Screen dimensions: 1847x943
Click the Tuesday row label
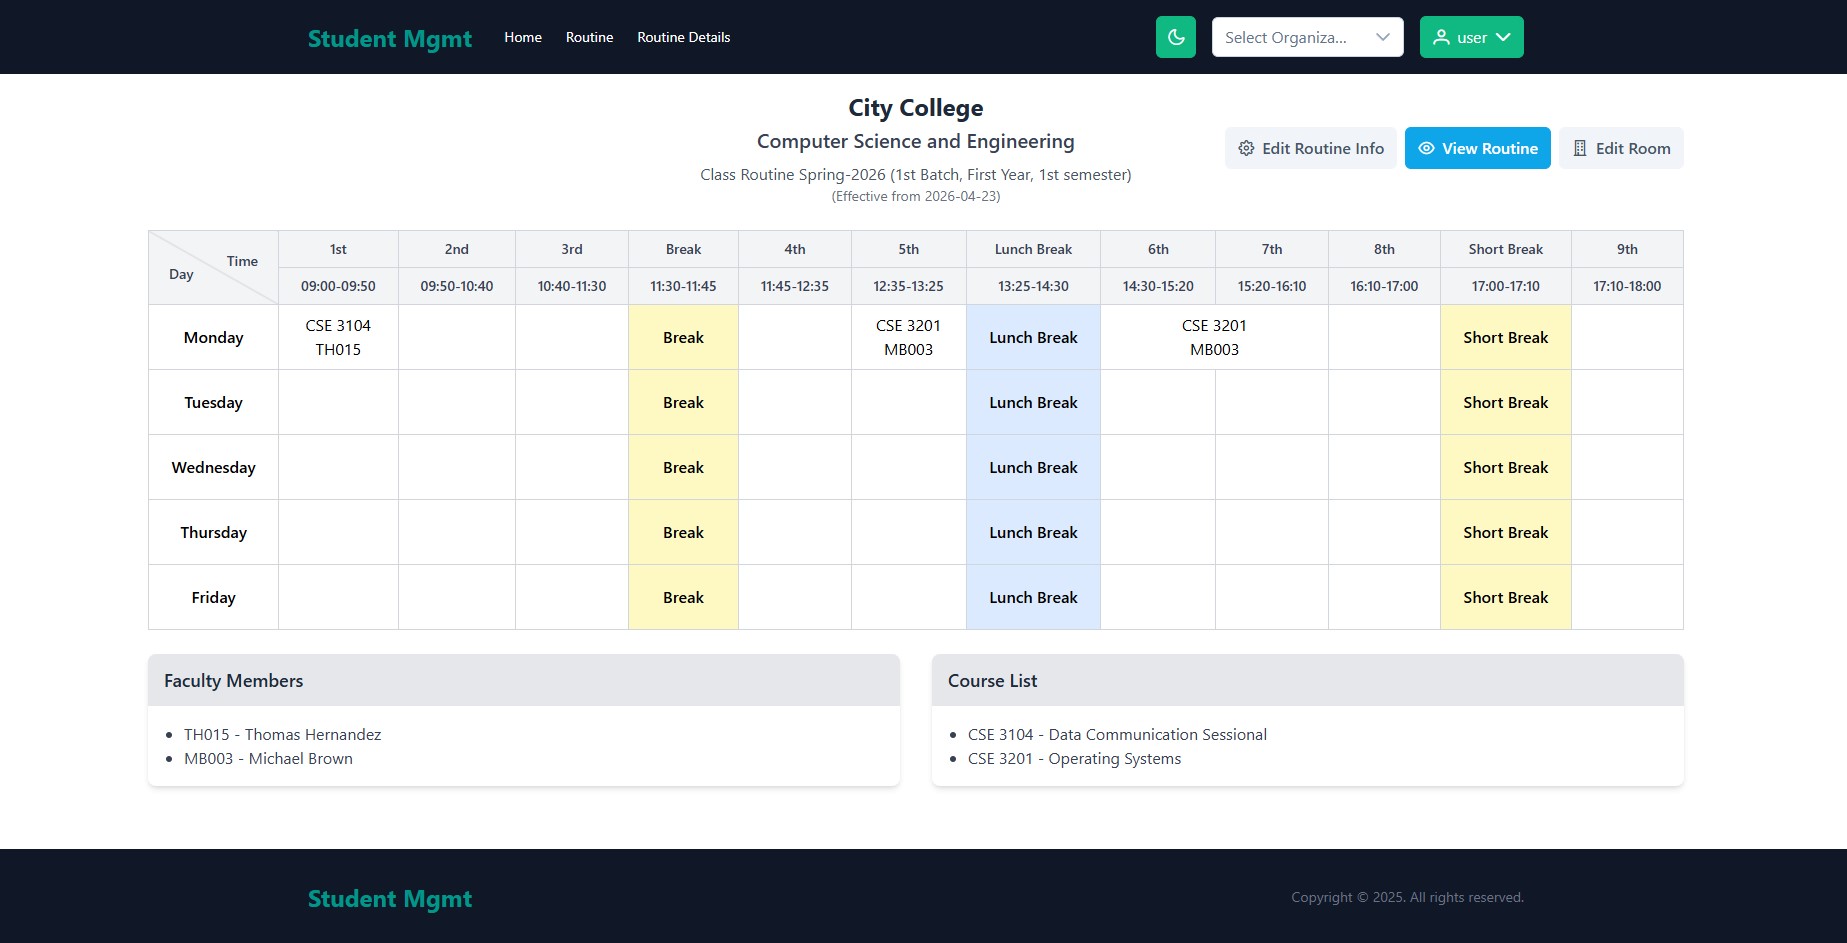[x=213, y=402]
